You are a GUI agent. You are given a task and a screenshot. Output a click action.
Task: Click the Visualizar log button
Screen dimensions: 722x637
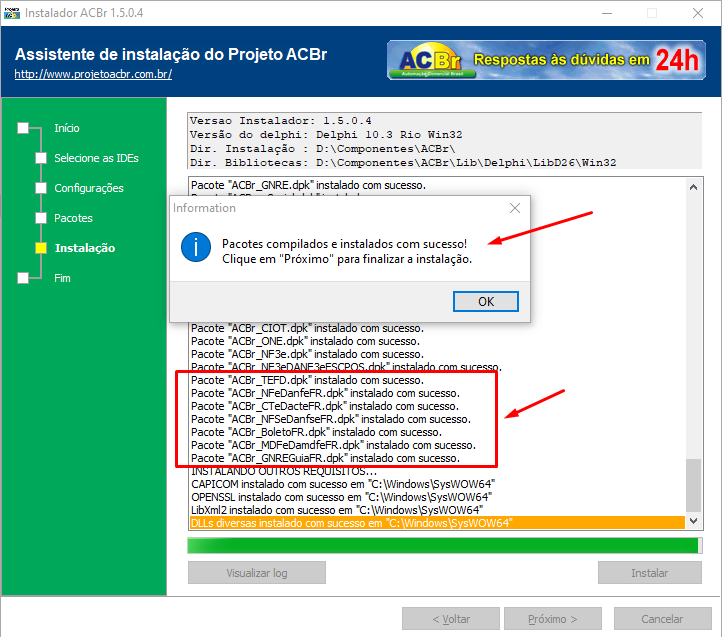[256, 573]
